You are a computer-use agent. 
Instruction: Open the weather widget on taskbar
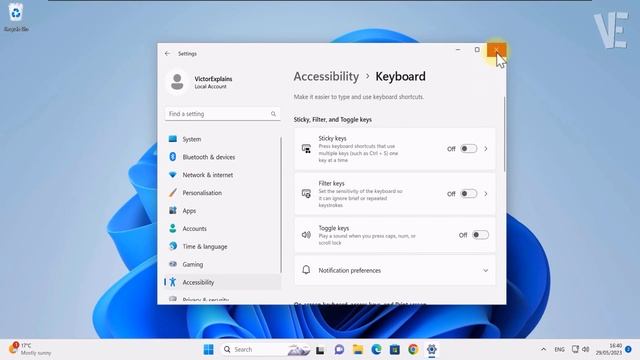point(31,349)
